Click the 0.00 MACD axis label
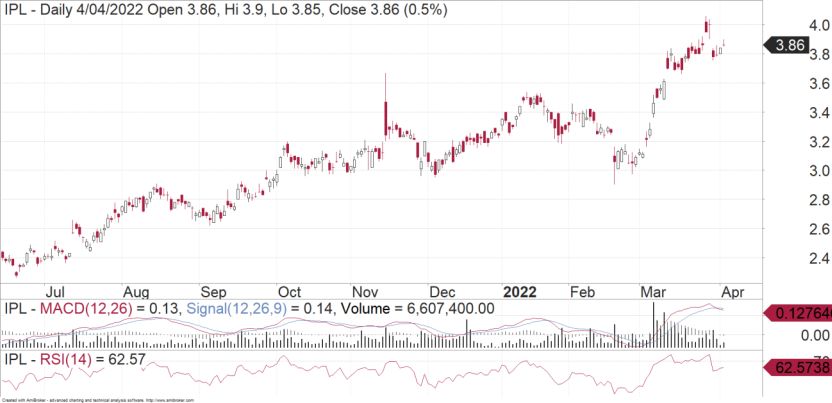Image resolution: width=832 pixels, height=403 pixels. tap(817, 335)
